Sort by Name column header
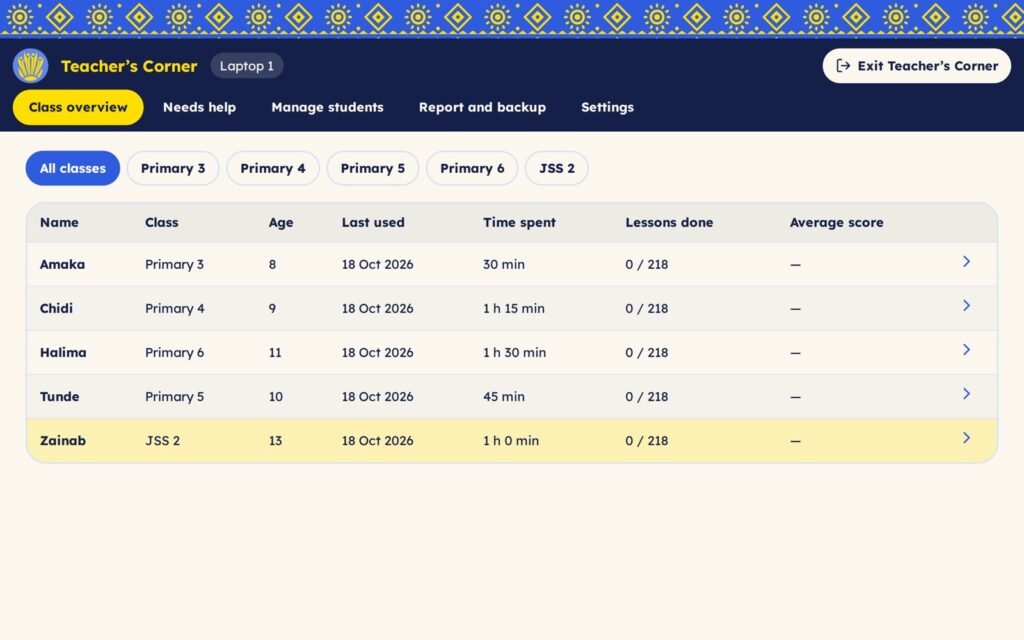This screenshot has width=1024, height=640. pos(59,223)
